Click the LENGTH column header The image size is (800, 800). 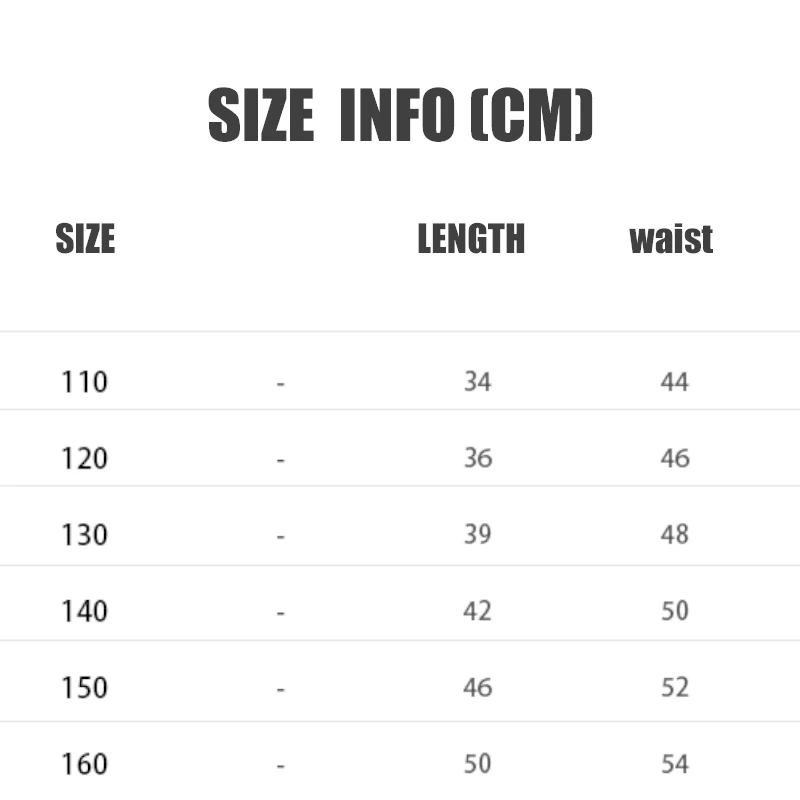pos(471,239)
